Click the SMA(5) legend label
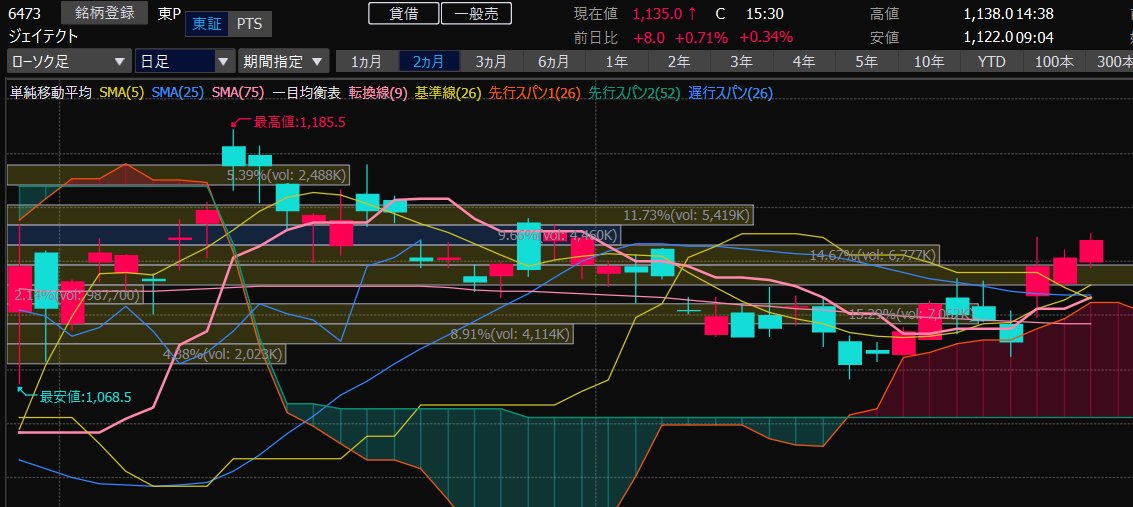1133x507 pixels. tap(121, 92)
